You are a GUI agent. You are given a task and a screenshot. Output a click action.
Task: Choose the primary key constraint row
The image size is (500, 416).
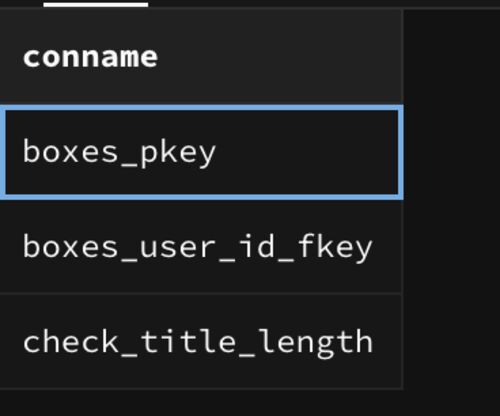tap(201, 152)
